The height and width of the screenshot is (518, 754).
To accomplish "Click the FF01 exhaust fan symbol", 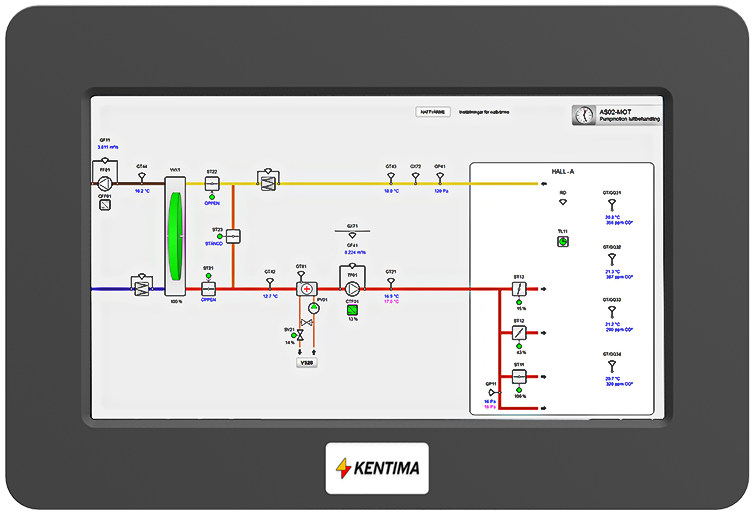I will [x=105, y=183].
